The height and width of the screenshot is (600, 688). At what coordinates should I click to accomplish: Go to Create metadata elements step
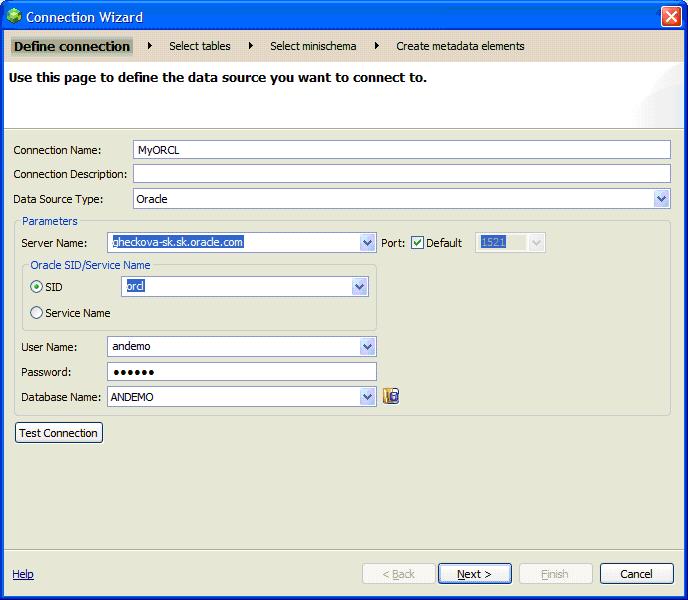point(460,46)
